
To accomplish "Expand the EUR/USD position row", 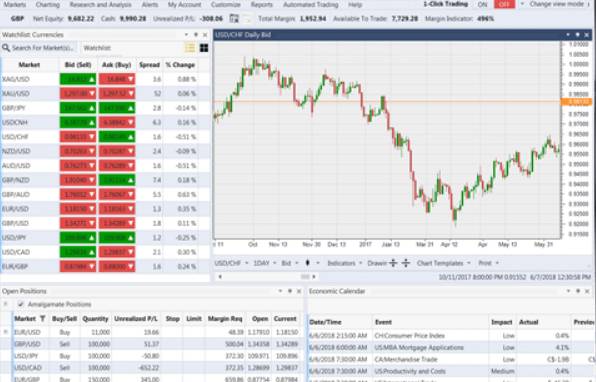I will tap(5, 332).
